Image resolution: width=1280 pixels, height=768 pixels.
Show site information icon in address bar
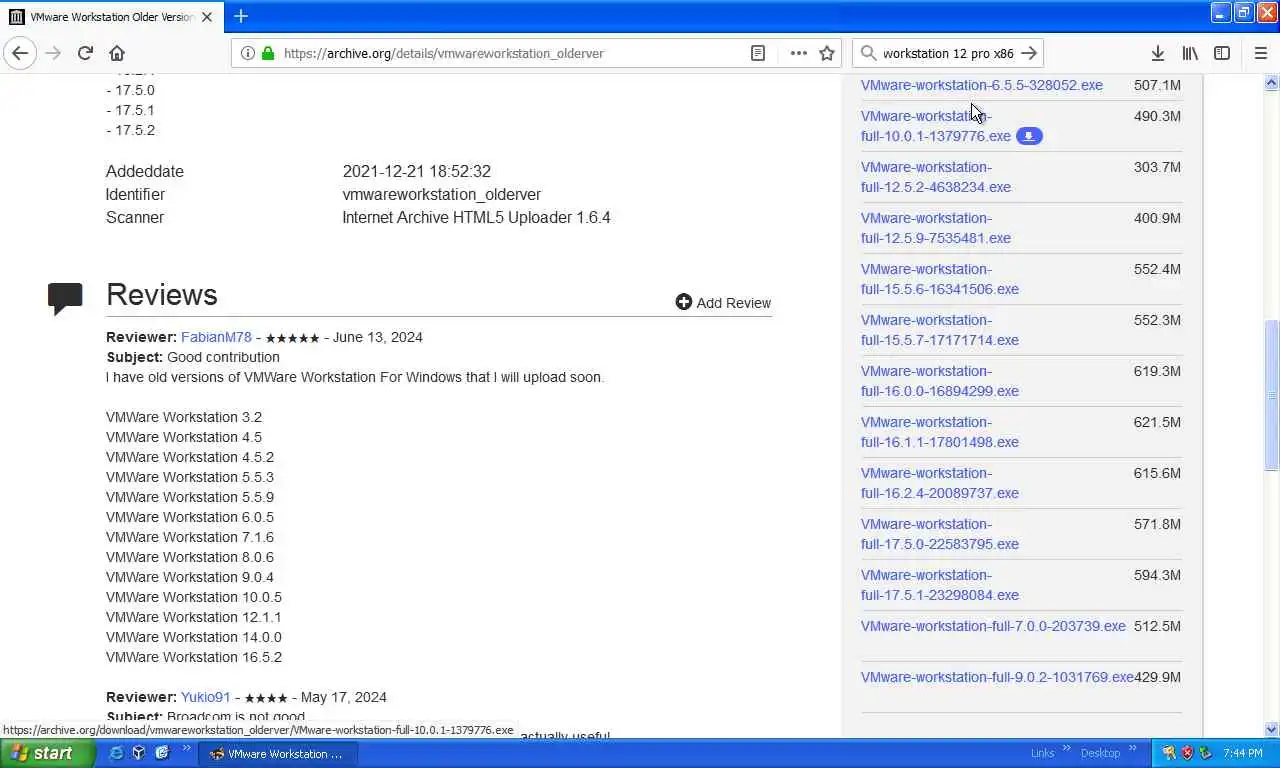(248, 53)
